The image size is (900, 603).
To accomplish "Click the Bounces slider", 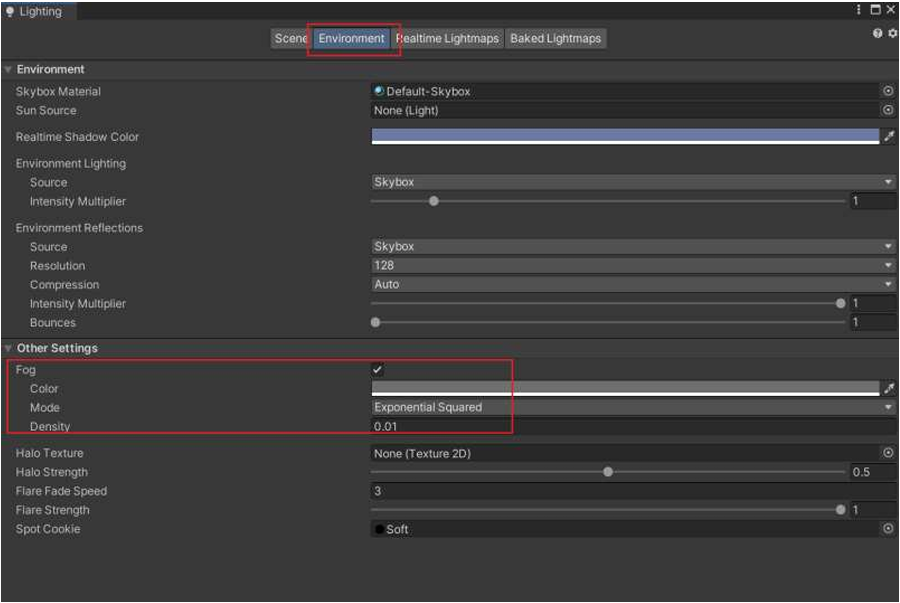I will 608,322.
